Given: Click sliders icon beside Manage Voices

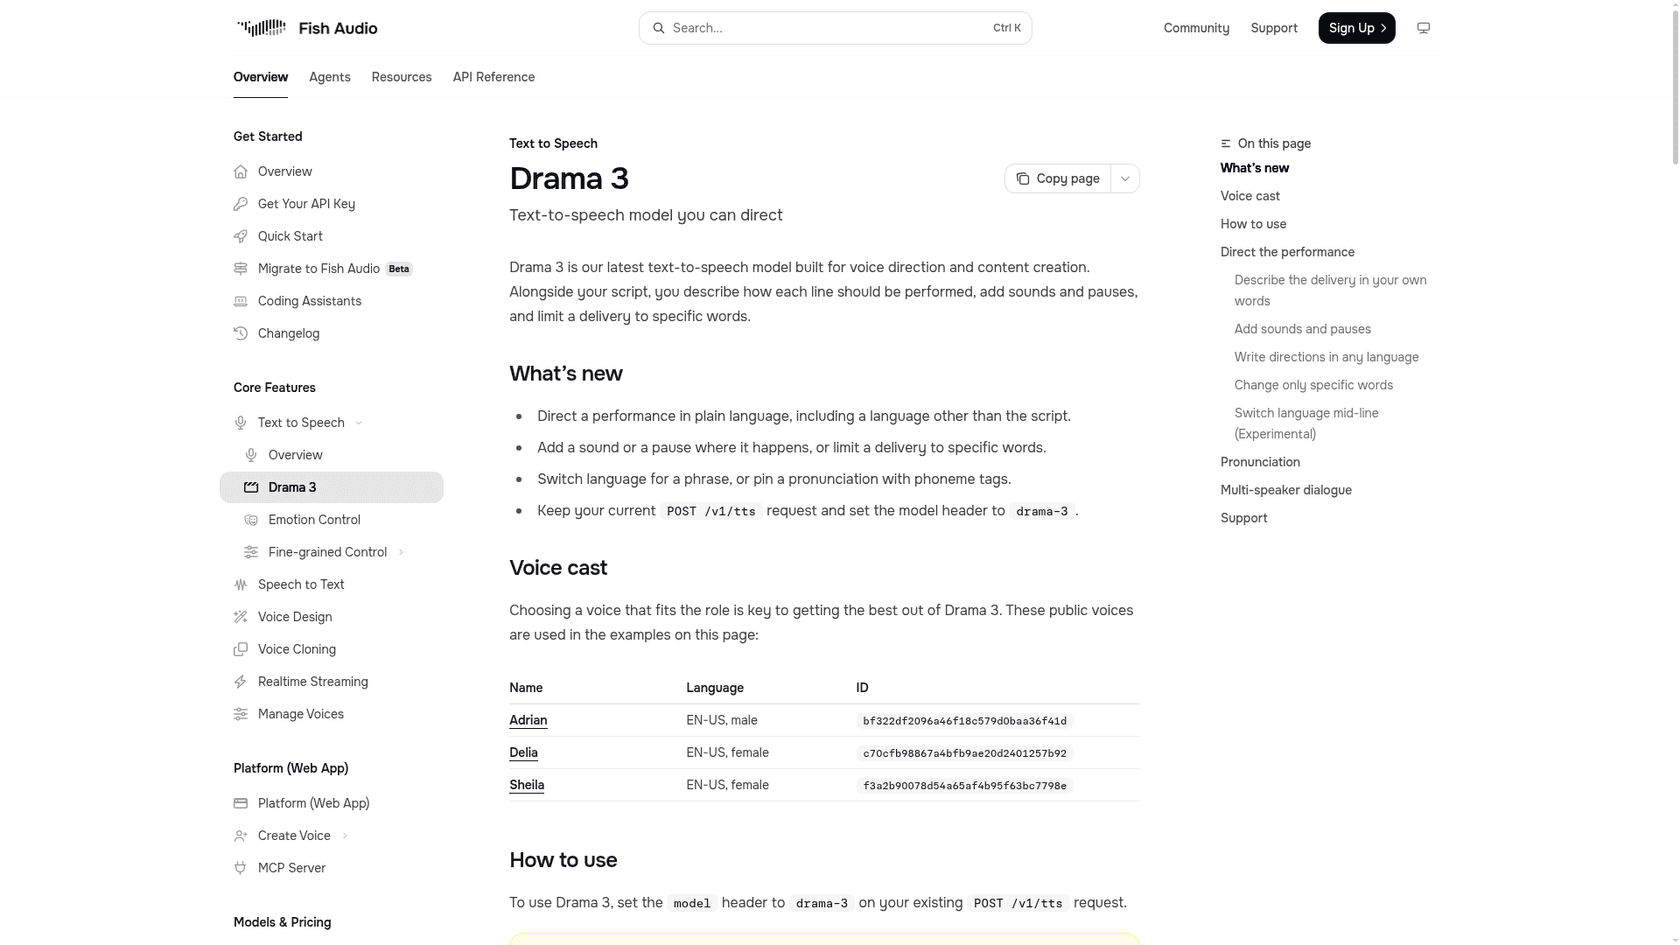Looking at the screenshot, I should tap(240, 714).
